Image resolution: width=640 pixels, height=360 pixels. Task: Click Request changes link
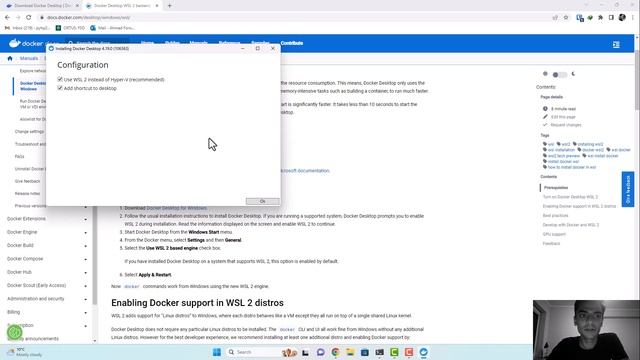[x=566, y=125]
